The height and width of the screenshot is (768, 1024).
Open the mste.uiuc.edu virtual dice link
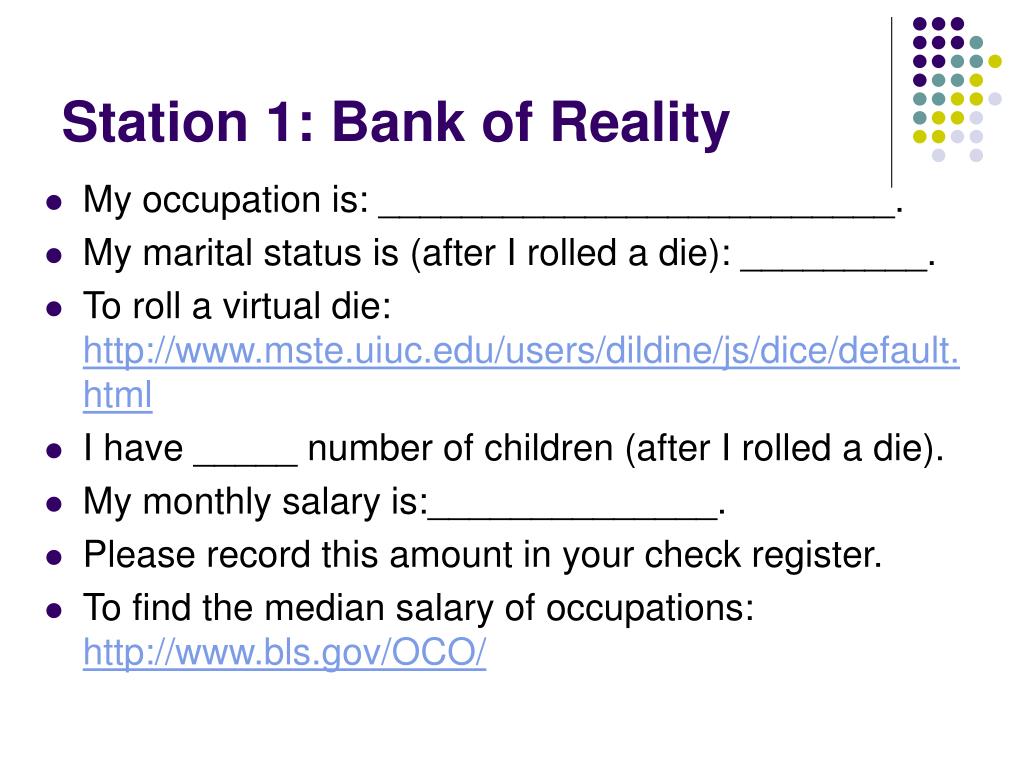(521, 351)
